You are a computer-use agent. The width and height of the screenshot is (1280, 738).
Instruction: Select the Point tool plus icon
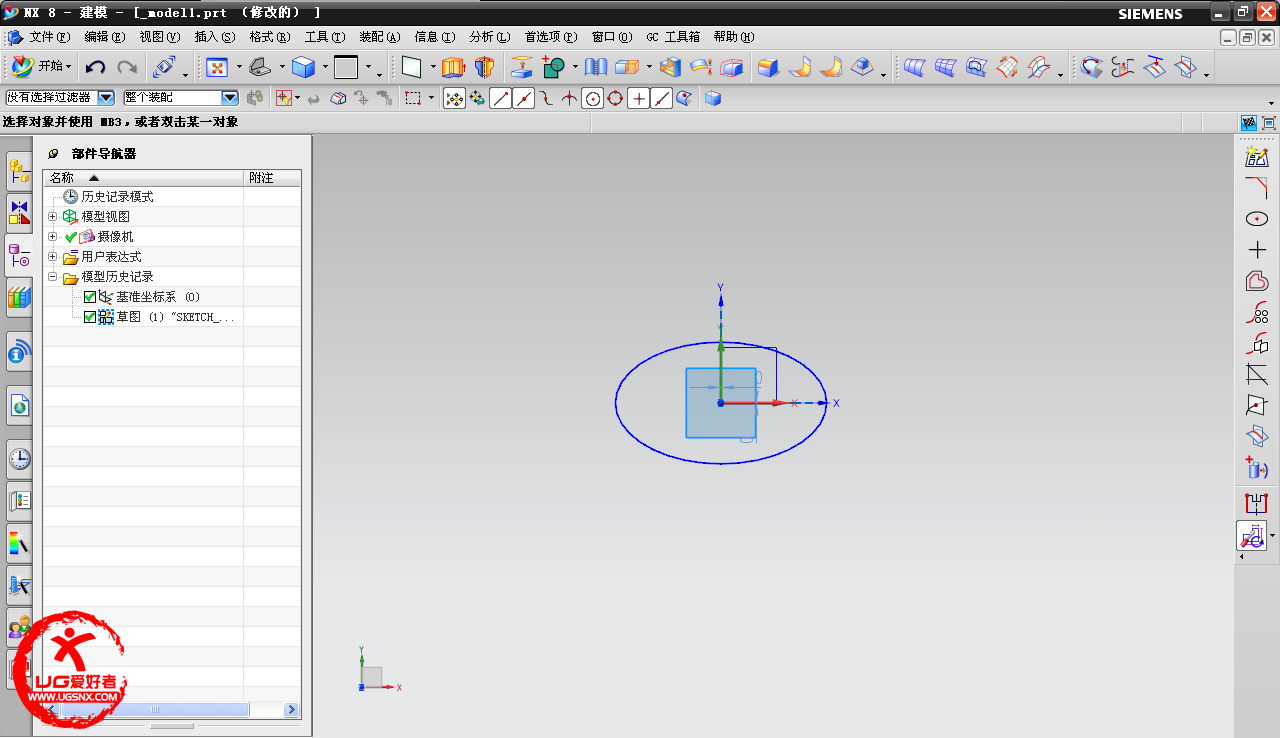point(1257,250)
